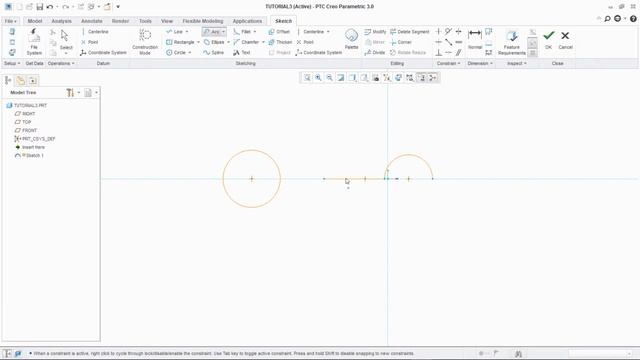The image size is (640, 360).
Task: Open the Line tool dropdown arrow
Action: [x=187, y=31]
